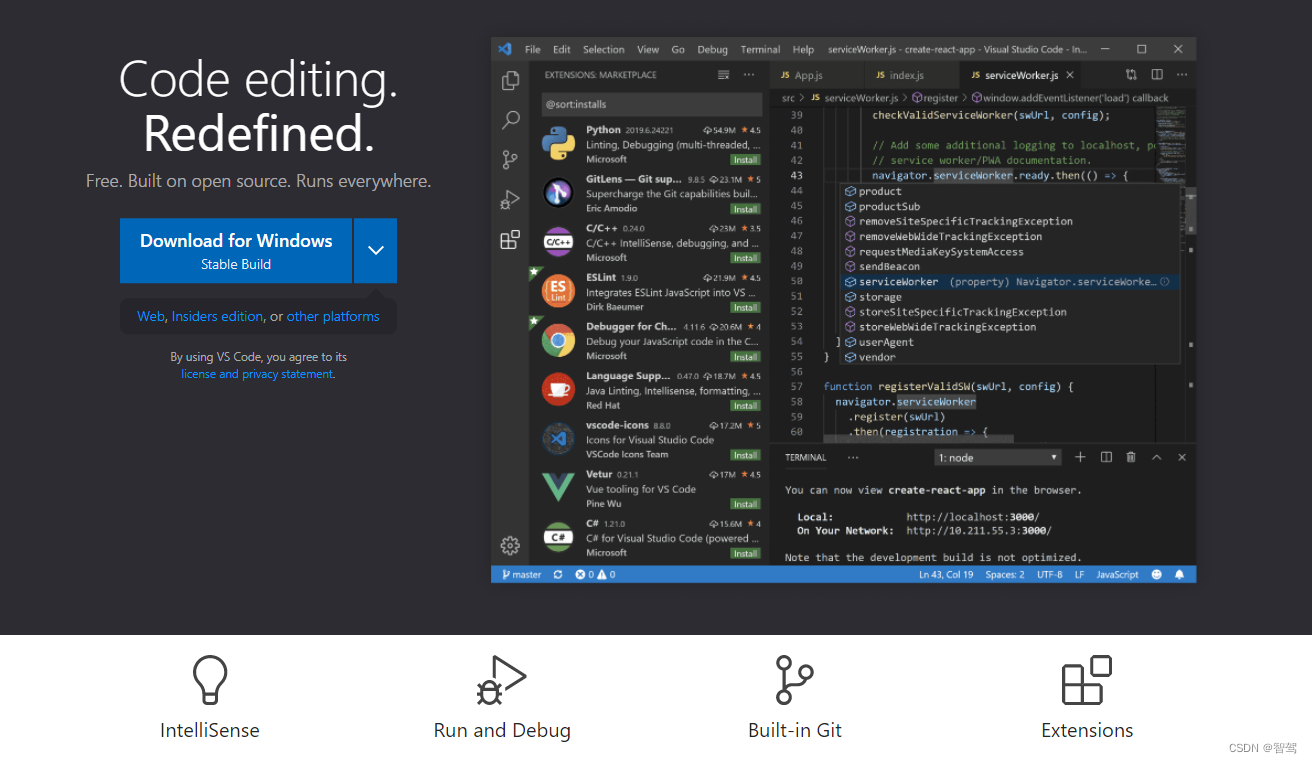Open the editor more actions ellipsis
1312x763 pixels.
click(1182, 75)
